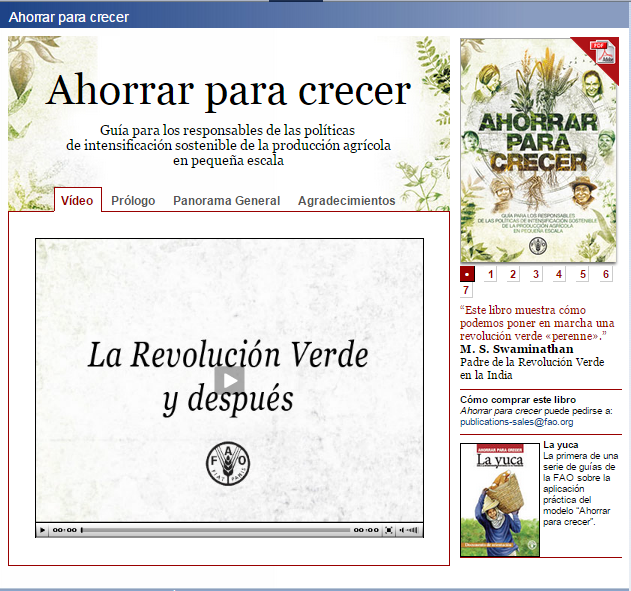The image size is (631, 591).
Task: Go to chapter 7 page button
Action: (466, 290)
